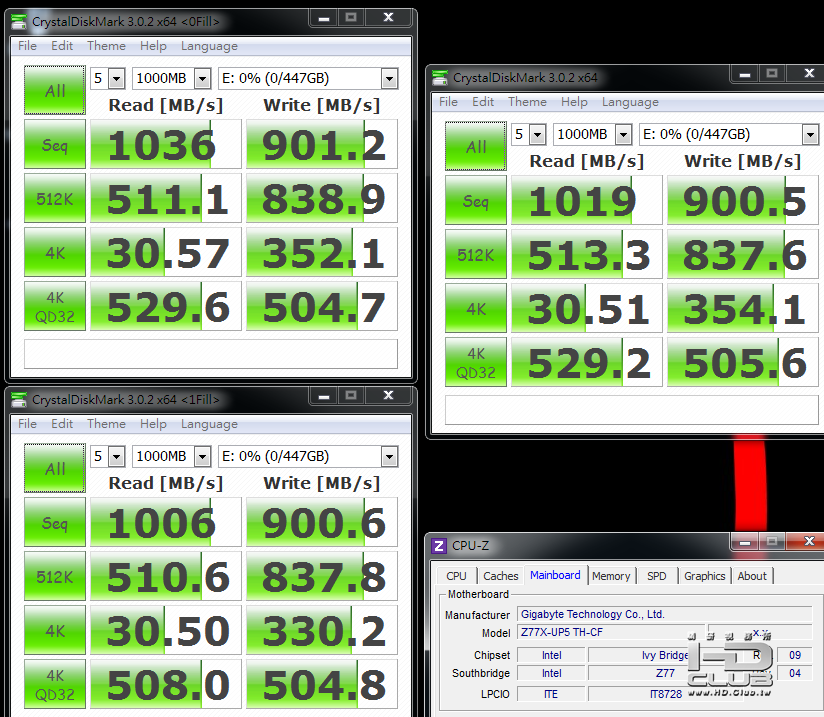Click comment field in right CrystalDiskMark window

coord(632,410)
